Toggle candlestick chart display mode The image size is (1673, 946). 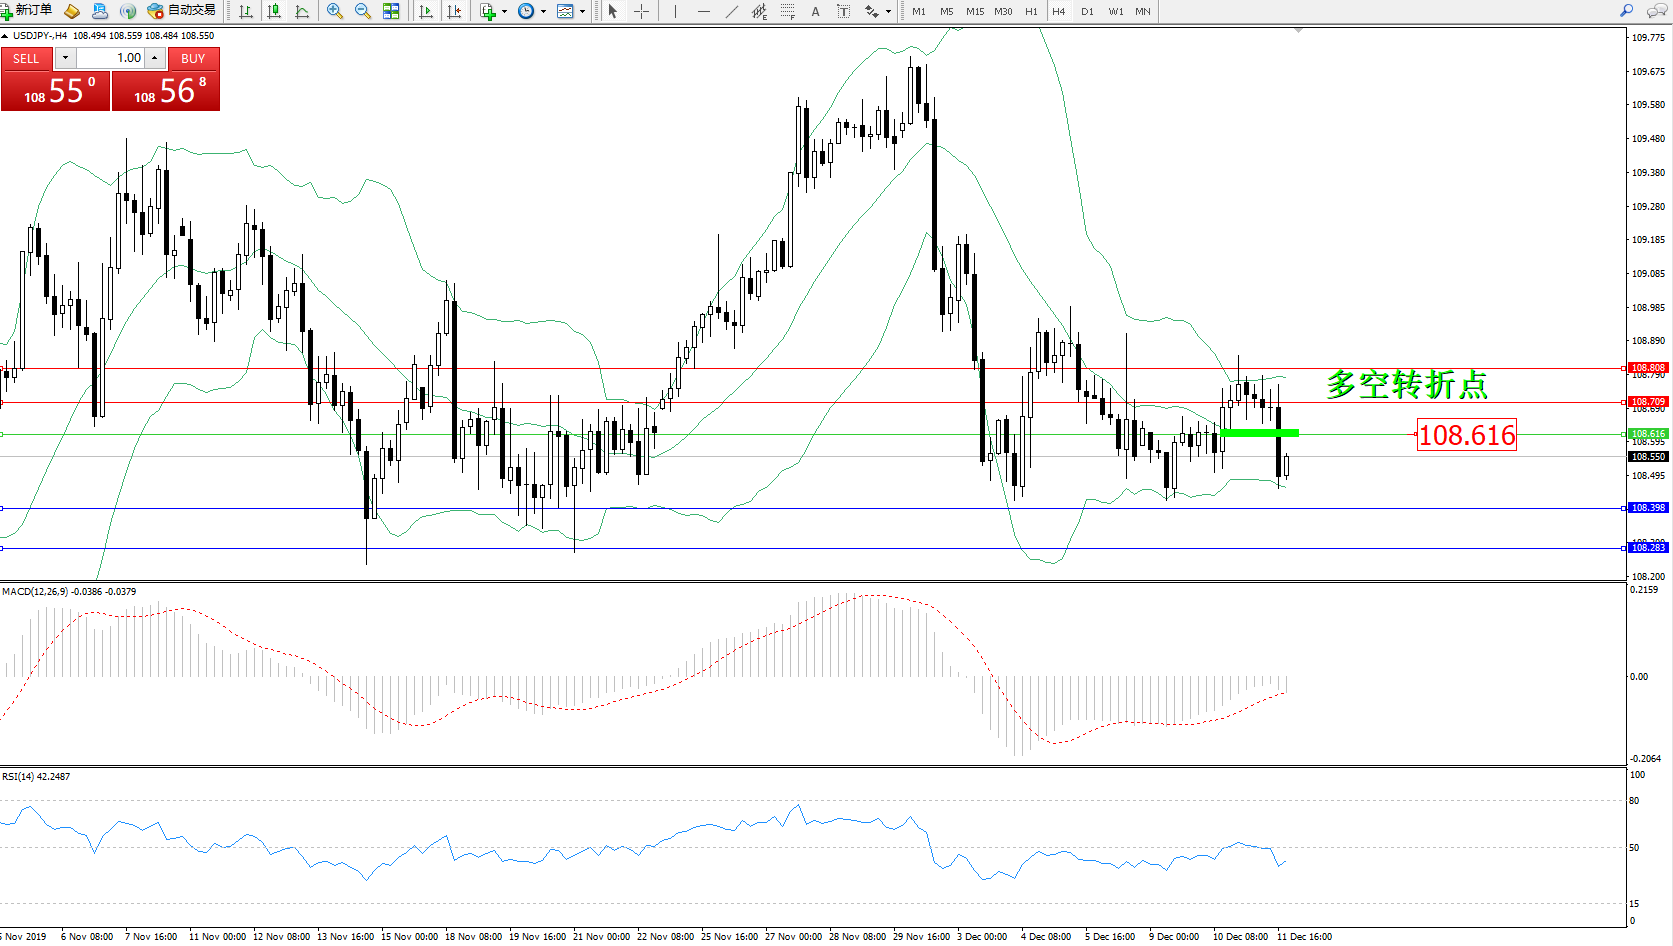273,11
